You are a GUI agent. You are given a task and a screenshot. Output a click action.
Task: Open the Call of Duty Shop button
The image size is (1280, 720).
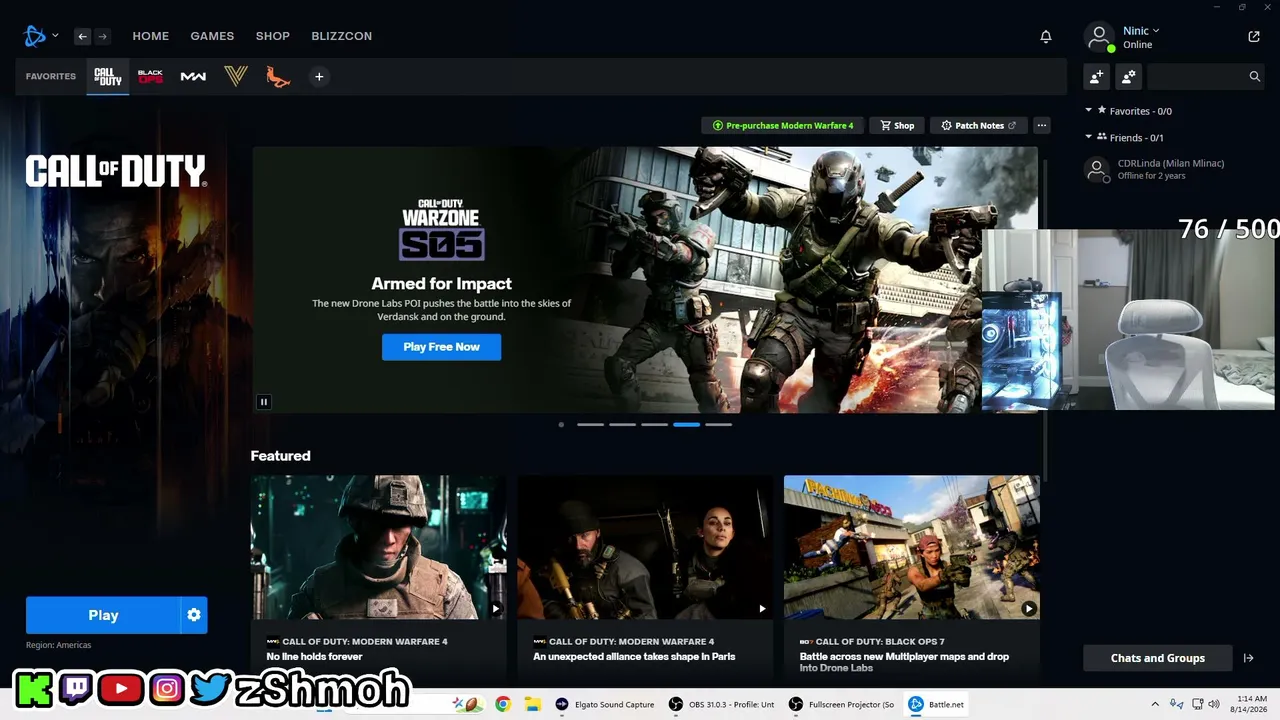897,126
